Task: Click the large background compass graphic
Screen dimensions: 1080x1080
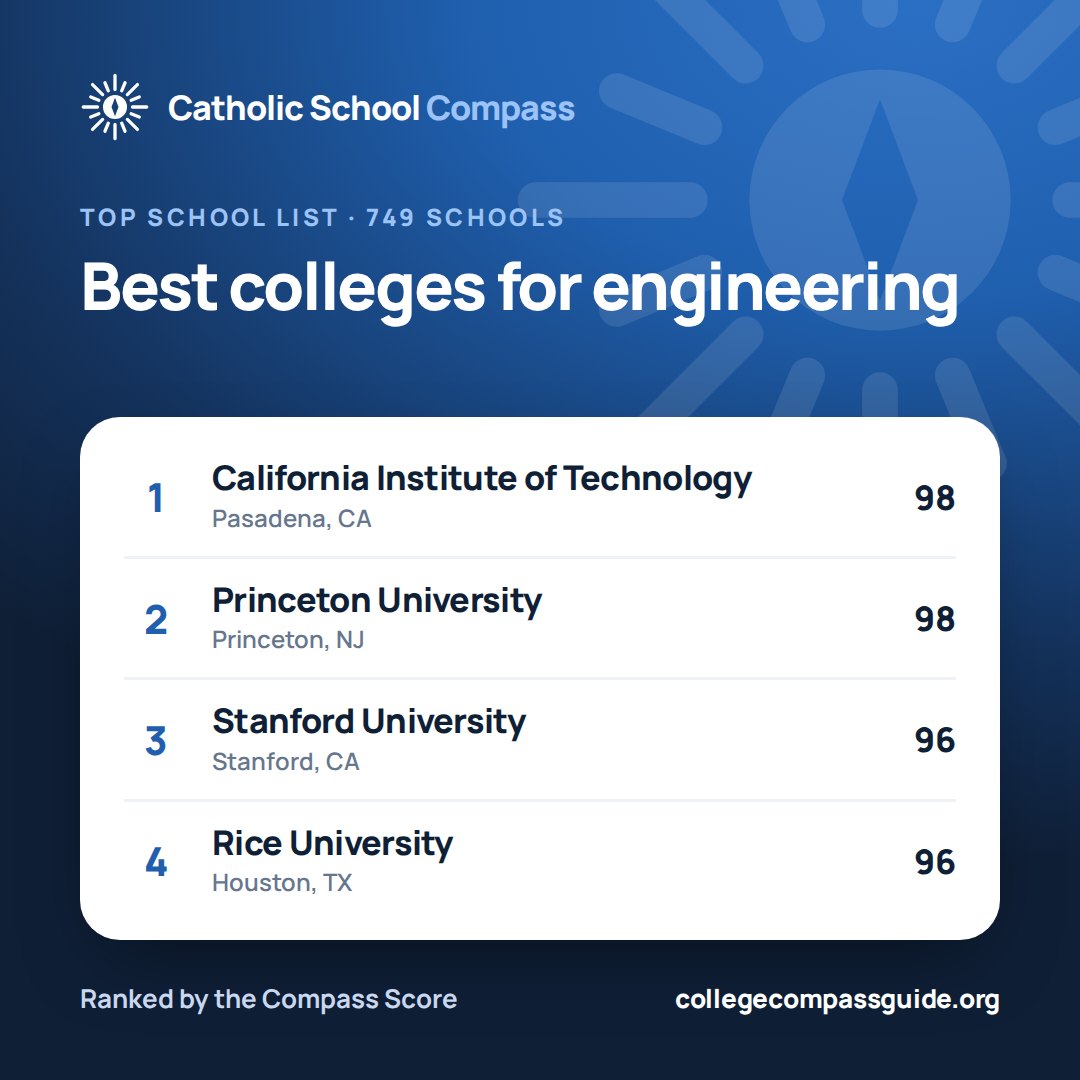Action: point(880,200)
